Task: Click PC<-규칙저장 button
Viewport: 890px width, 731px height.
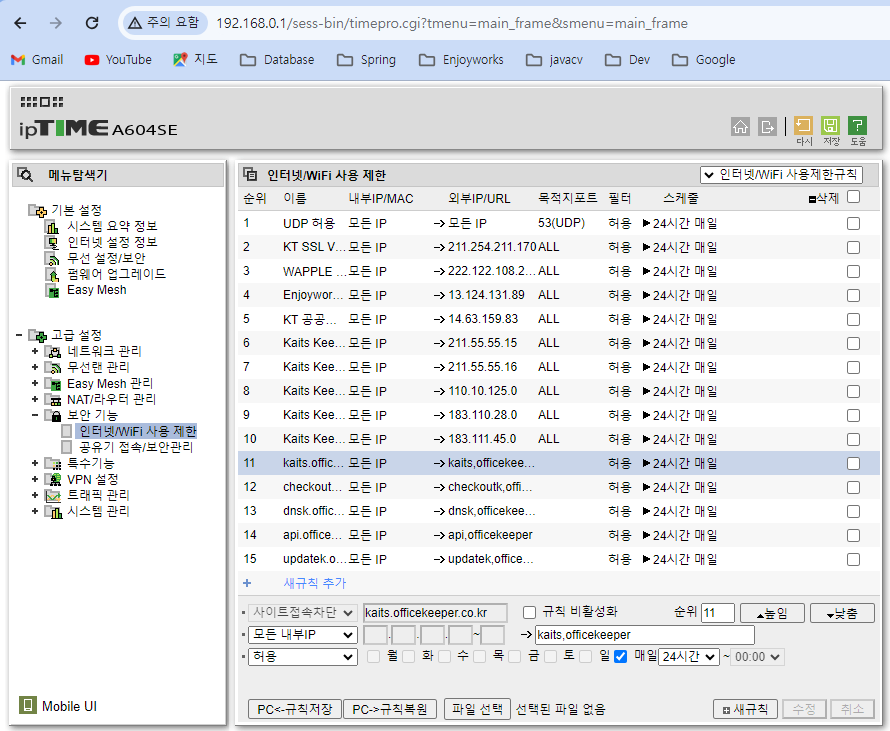Action: pyautogui.click(x=295, y=709)
